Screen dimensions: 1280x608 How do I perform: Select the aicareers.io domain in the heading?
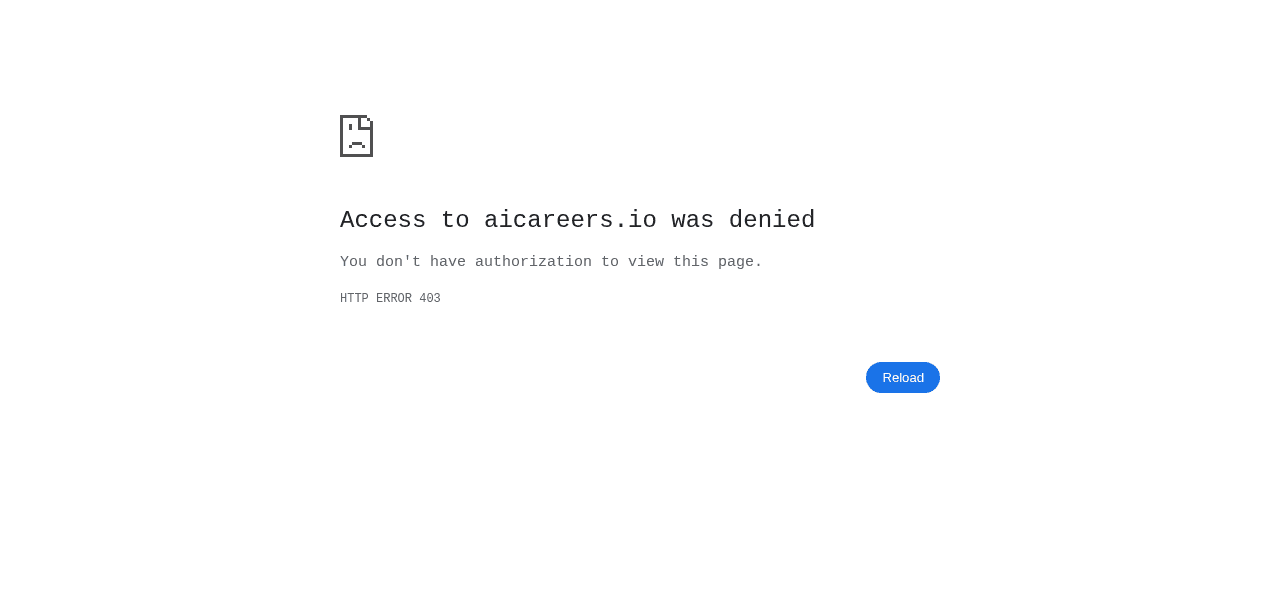570,220
